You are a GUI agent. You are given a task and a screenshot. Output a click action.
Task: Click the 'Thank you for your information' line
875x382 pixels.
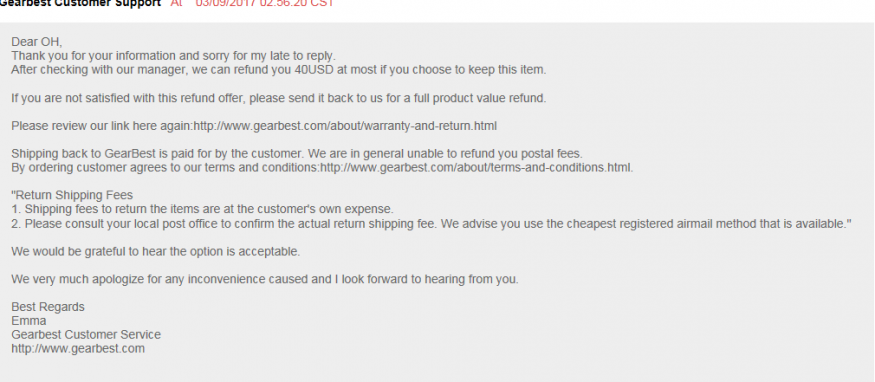pos(174,56)
